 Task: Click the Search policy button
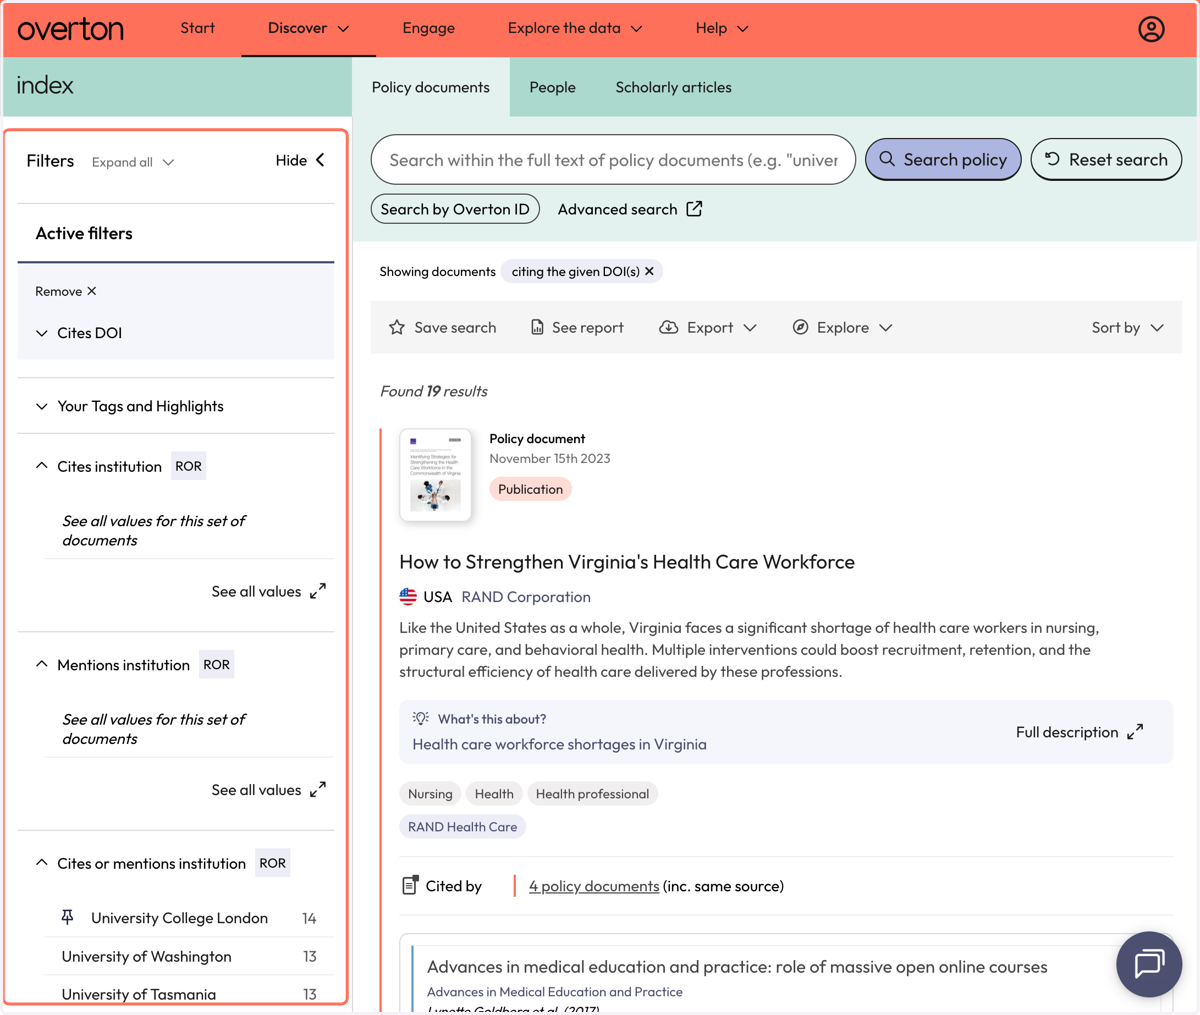coord(943,159)
